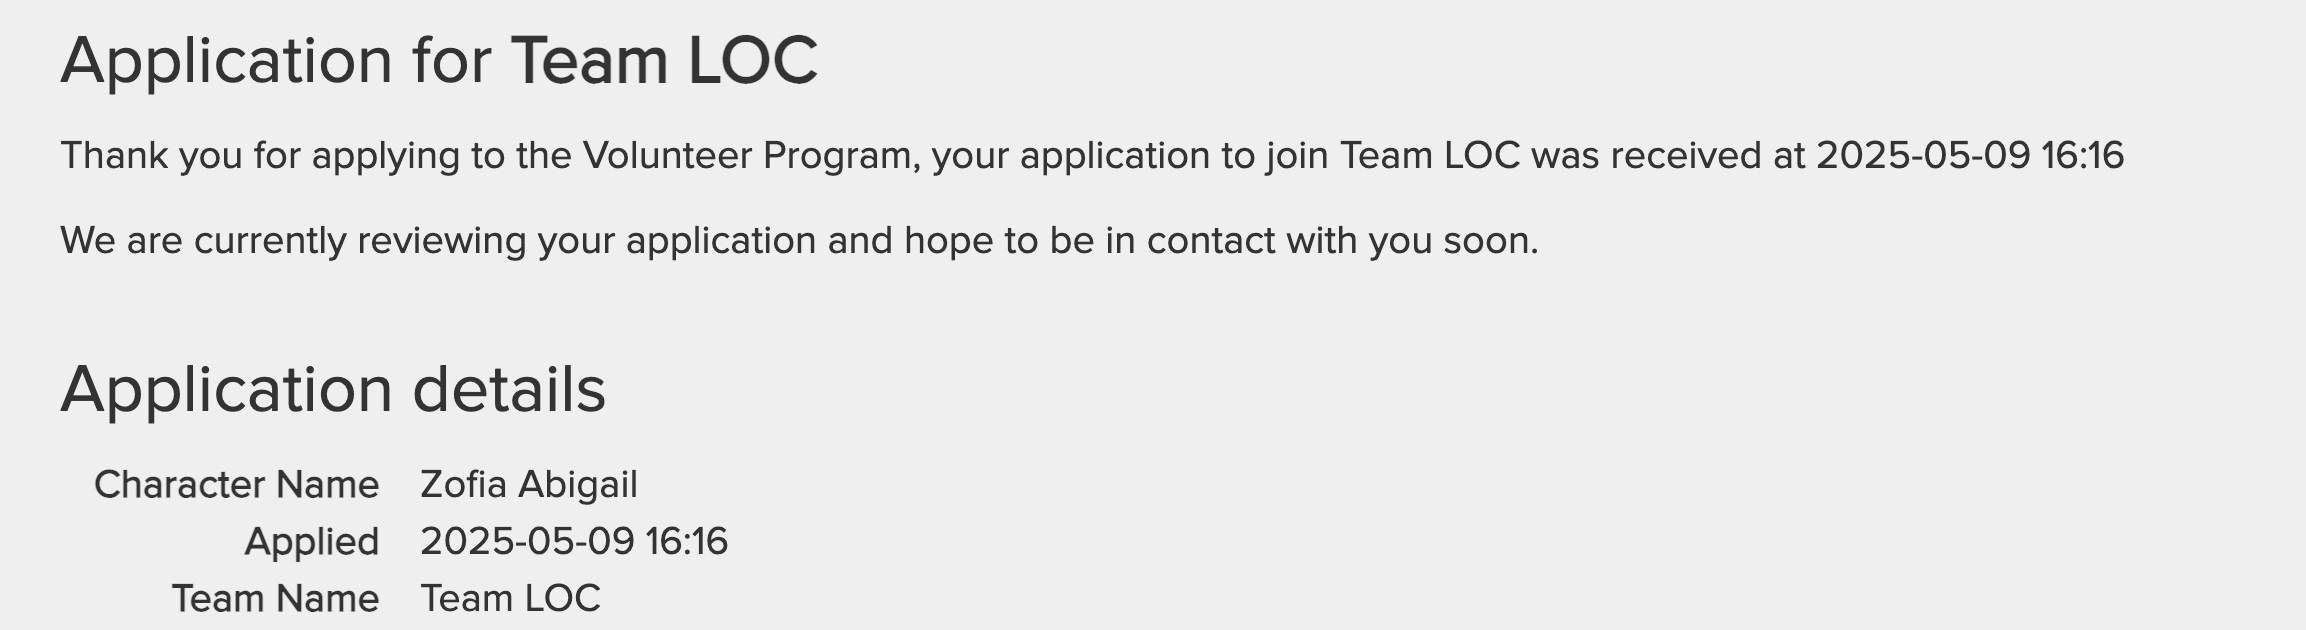Click the received timestamp in the thank-you message
This screenshot has height=630, width=2306.
(1970, 155)
